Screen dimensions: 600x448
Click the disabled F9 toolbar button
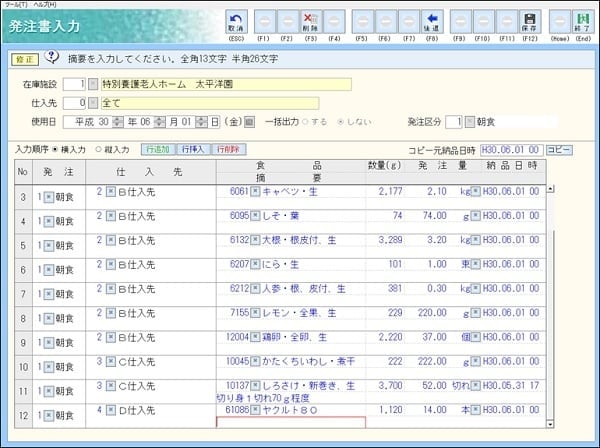(461, 22)
